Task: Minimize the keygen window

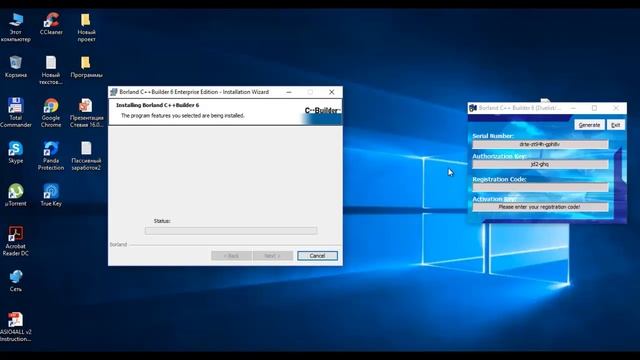Action: pyautogui.click(x=573, y=108)
